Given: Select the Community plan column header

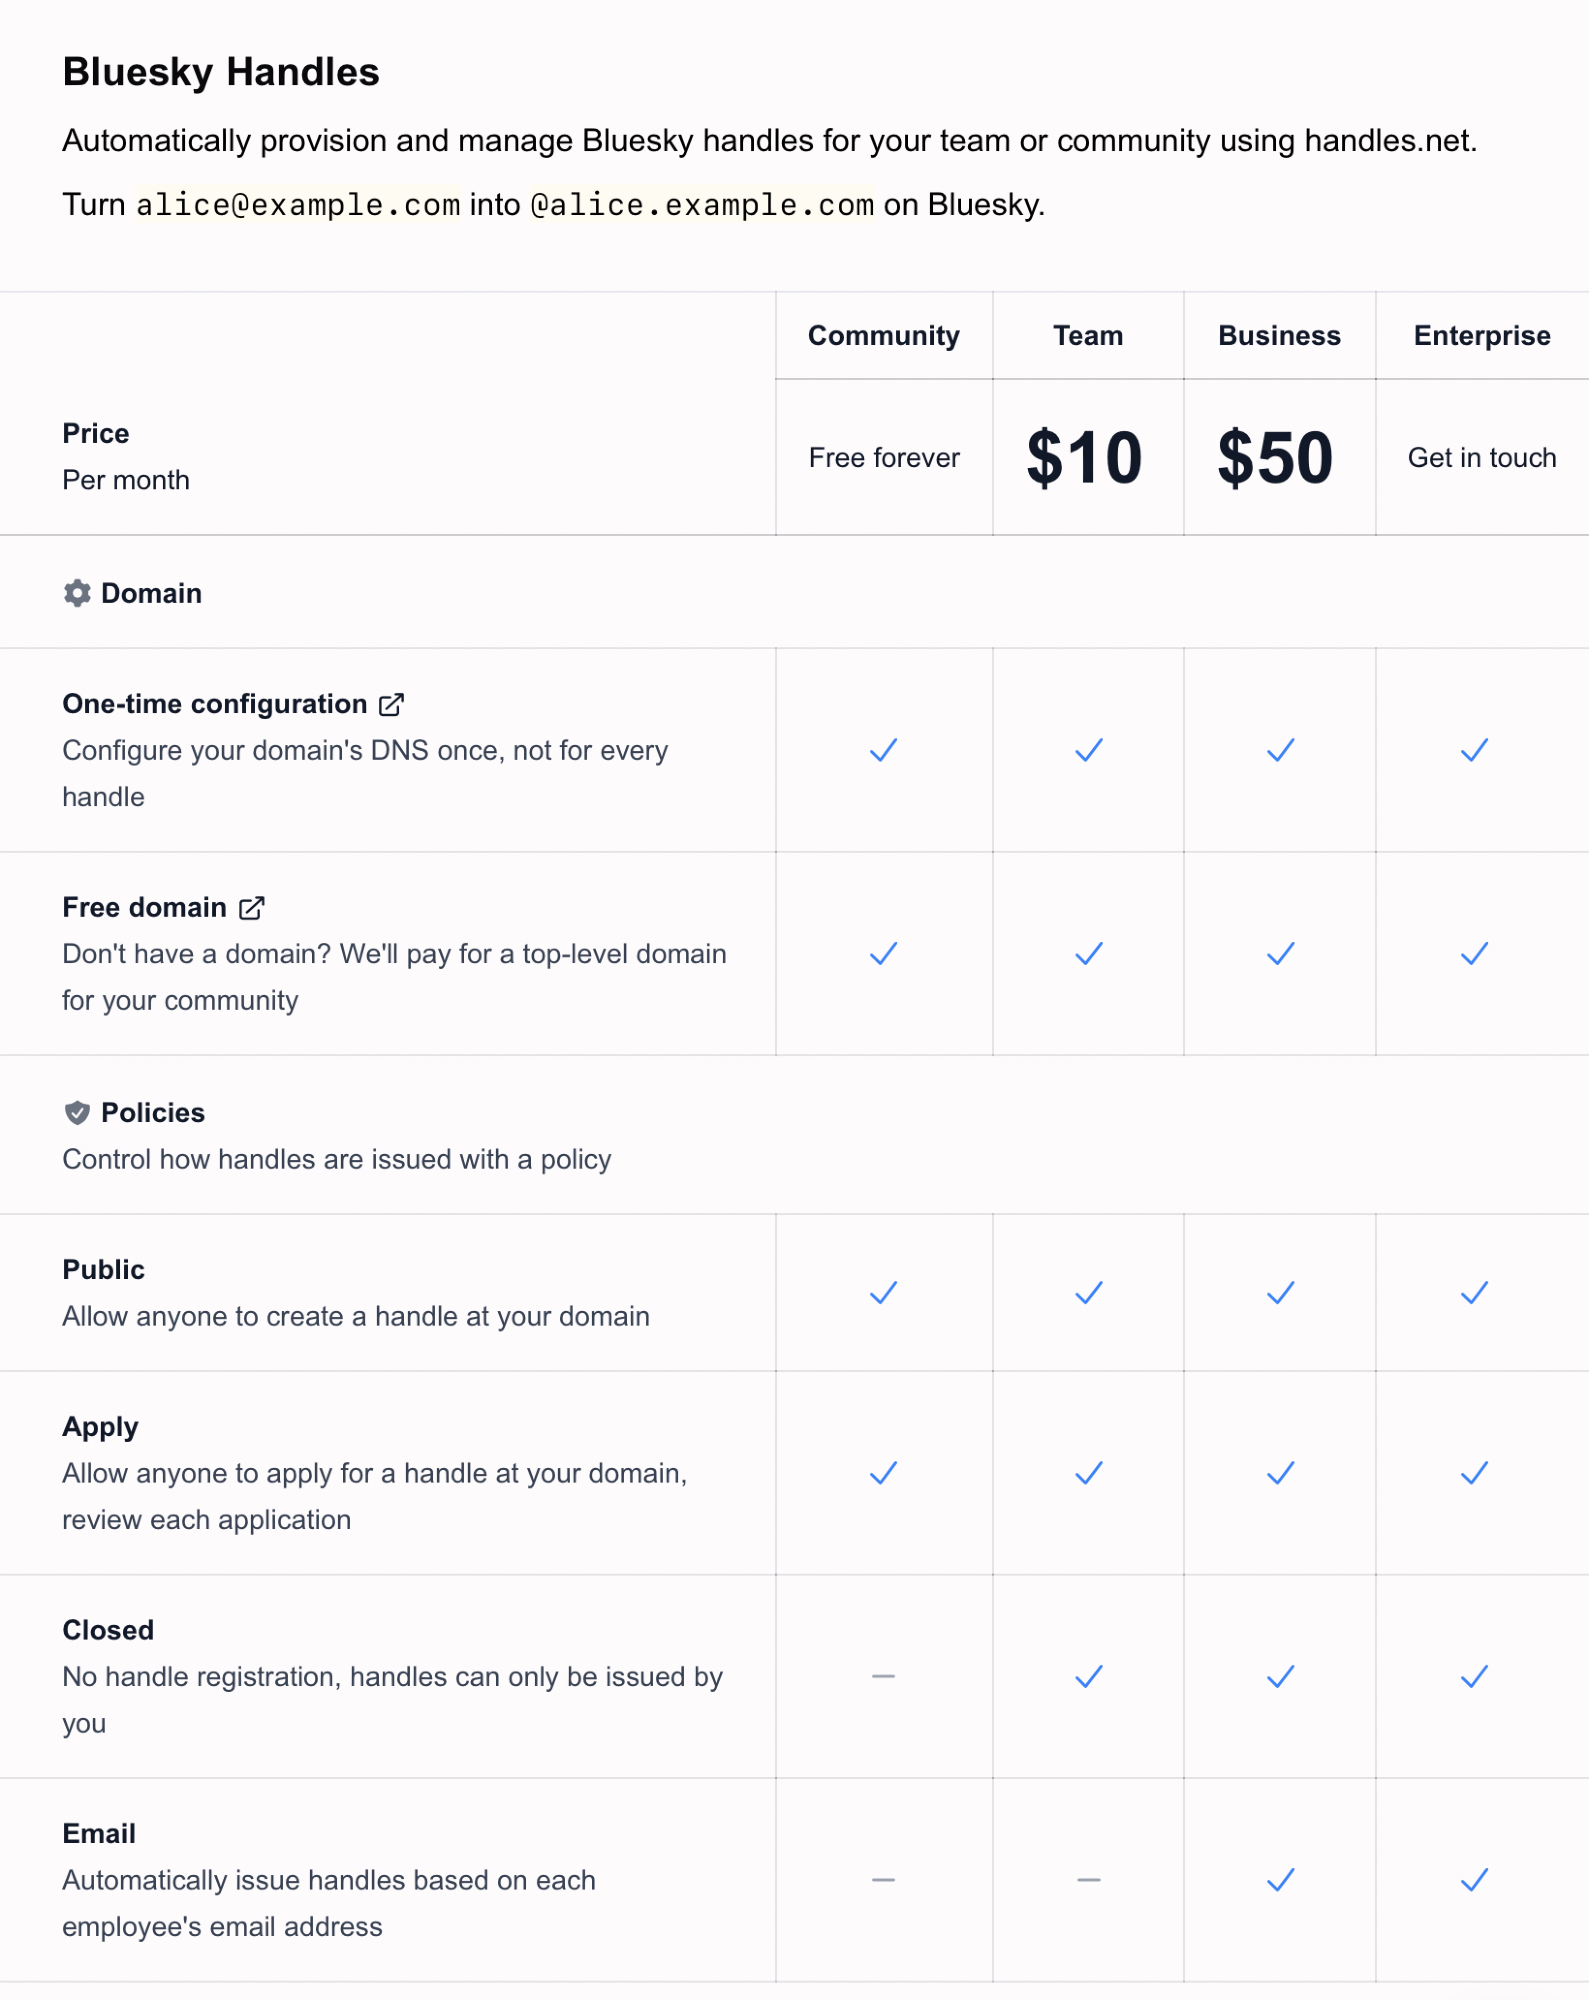Looking at the screenshot, I should click(883, 336).
